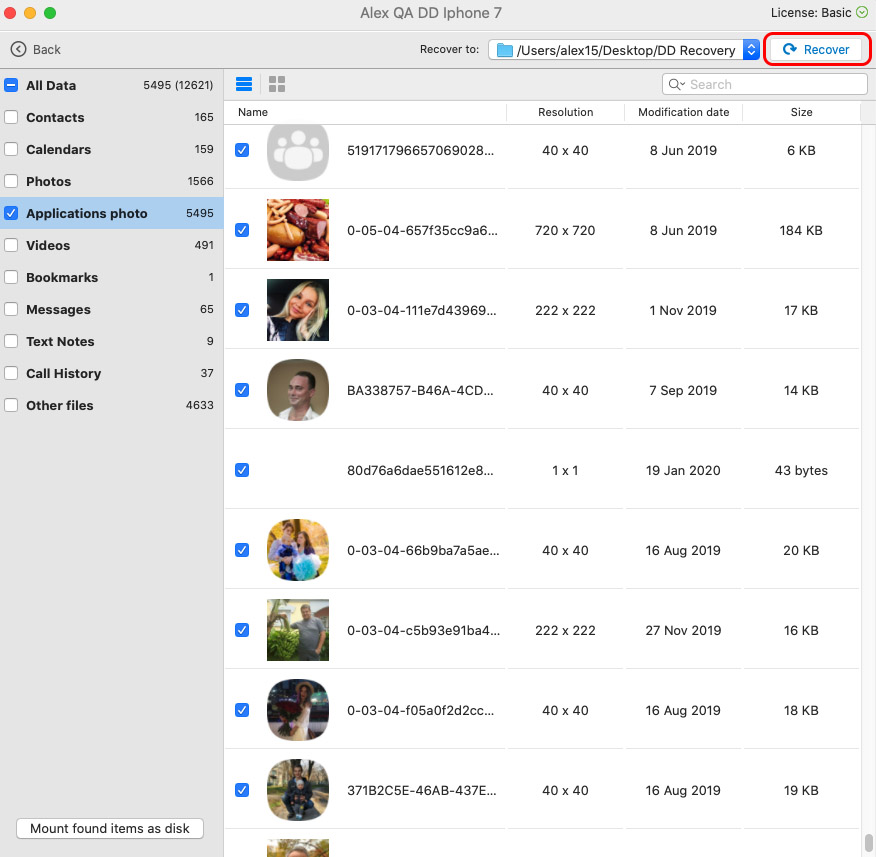Viewport: 876px width, 857px height.
Task: Open 371B2C5E-46AB-437E thumbnail
Action: [298, 790]
